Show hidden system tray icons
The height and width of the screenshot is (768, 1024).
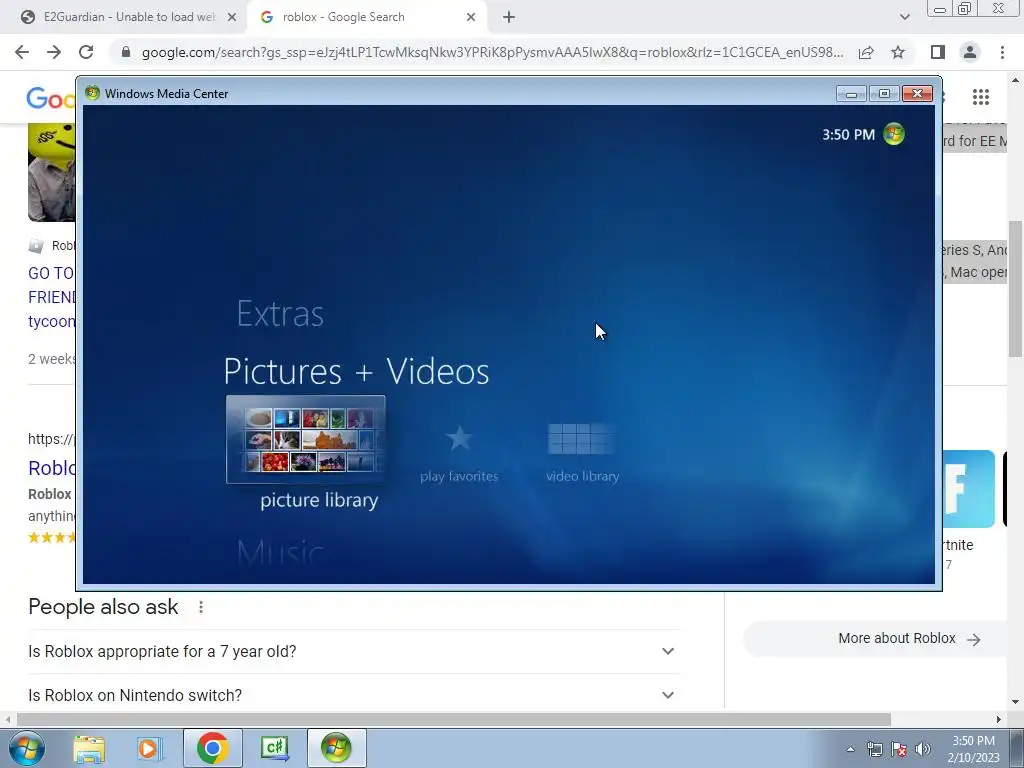tap(850, 749)
